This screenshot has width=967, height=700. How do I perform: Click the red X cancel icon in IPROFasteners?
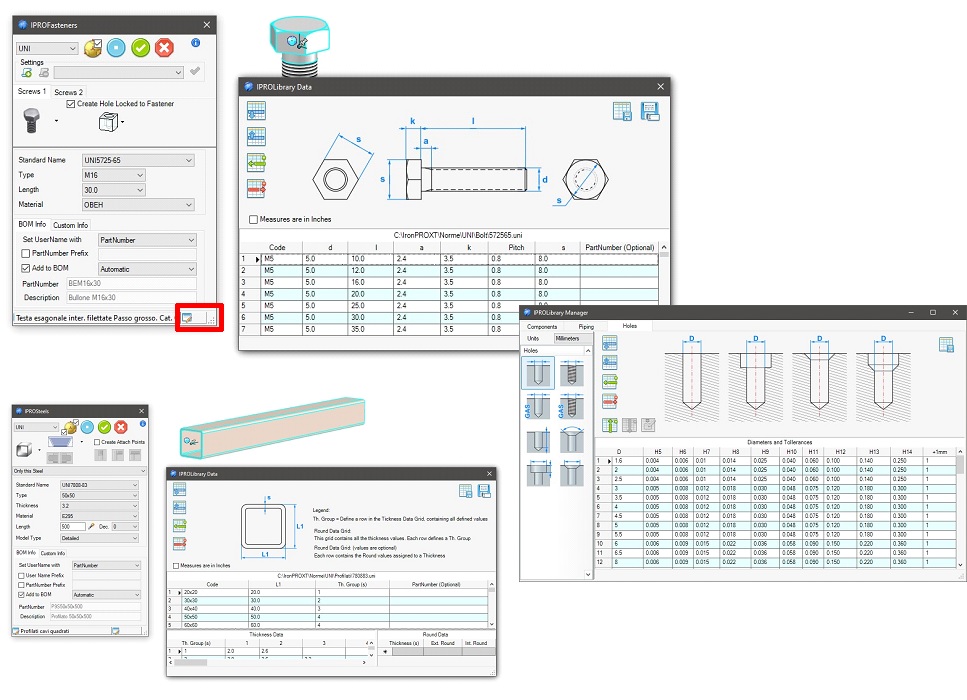(x=164, y=47)
